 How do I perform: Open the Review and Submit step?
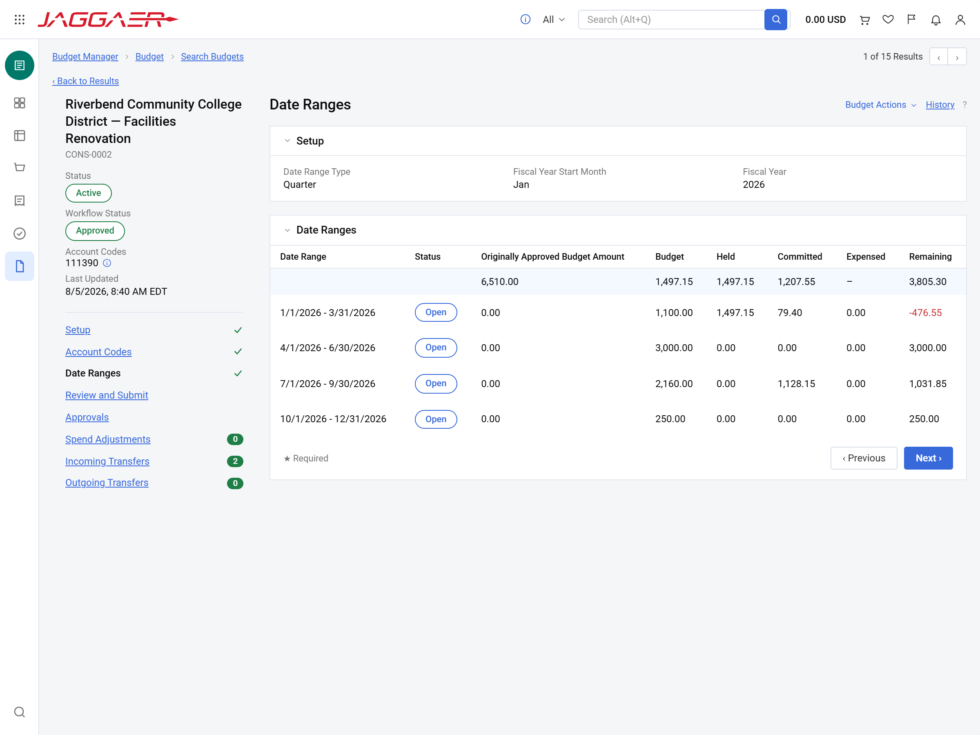(x=106, y=395)
